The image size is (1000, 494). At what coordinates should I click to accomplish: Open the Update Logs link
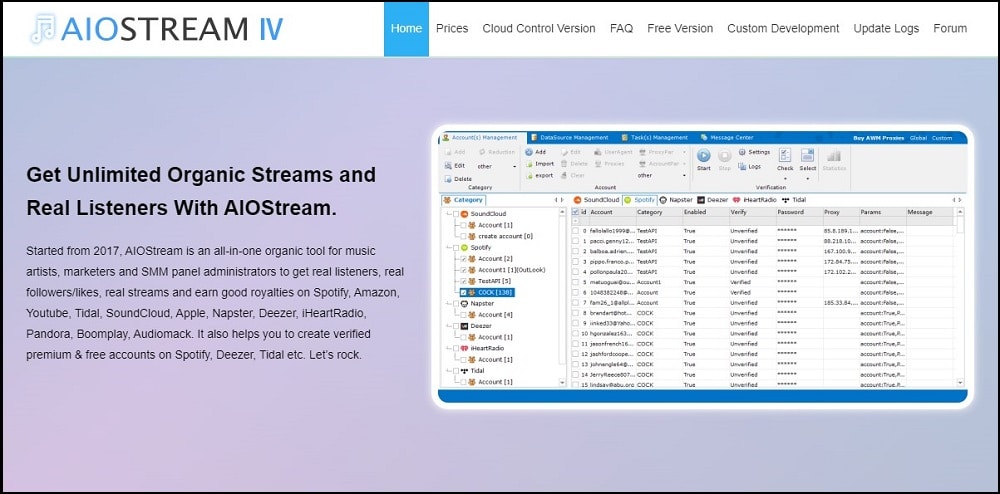tap(886, 29)
